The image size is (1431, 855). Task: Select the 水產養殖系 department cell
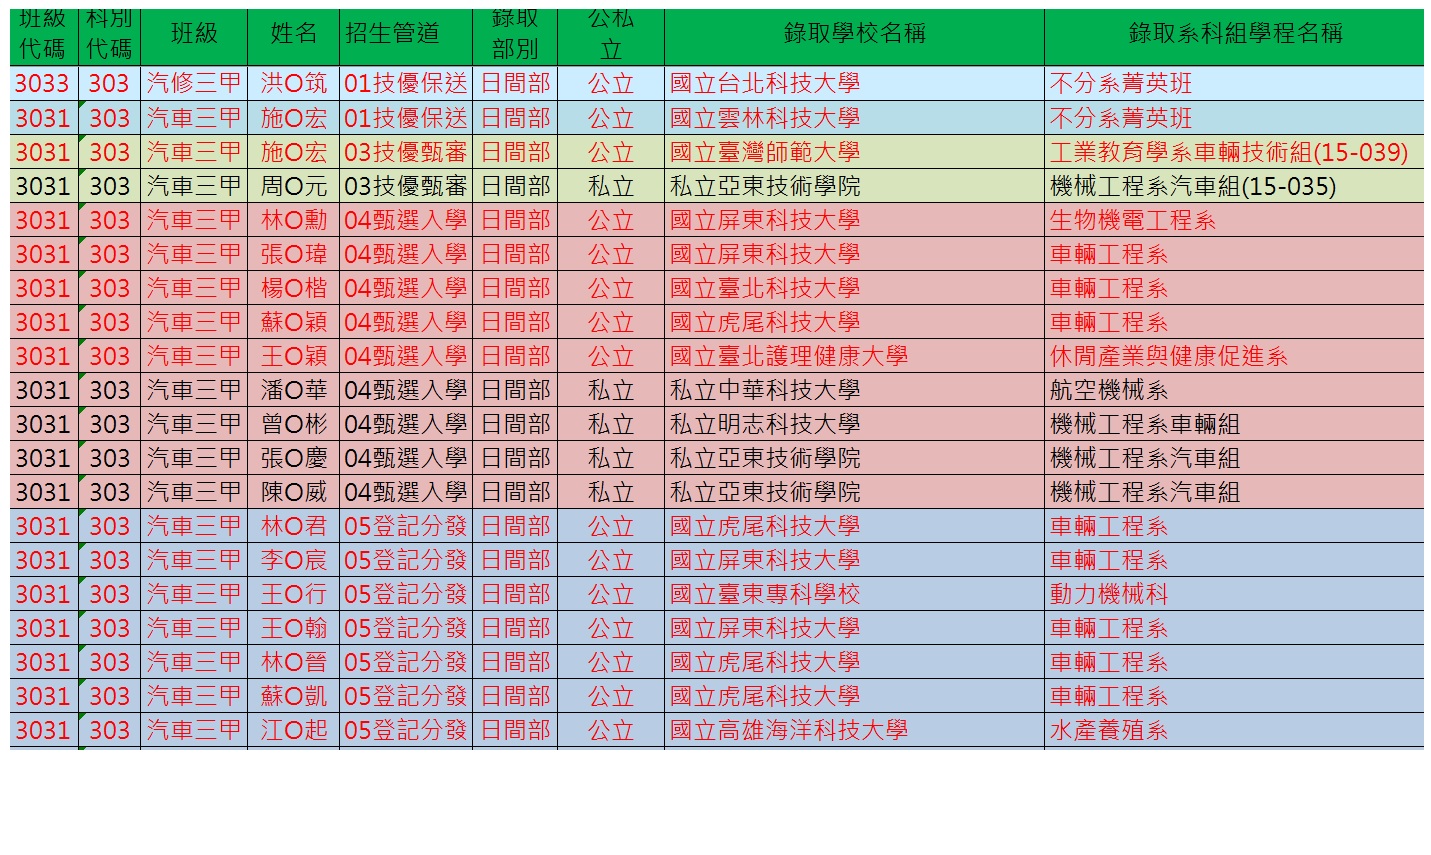(1109, 730)
